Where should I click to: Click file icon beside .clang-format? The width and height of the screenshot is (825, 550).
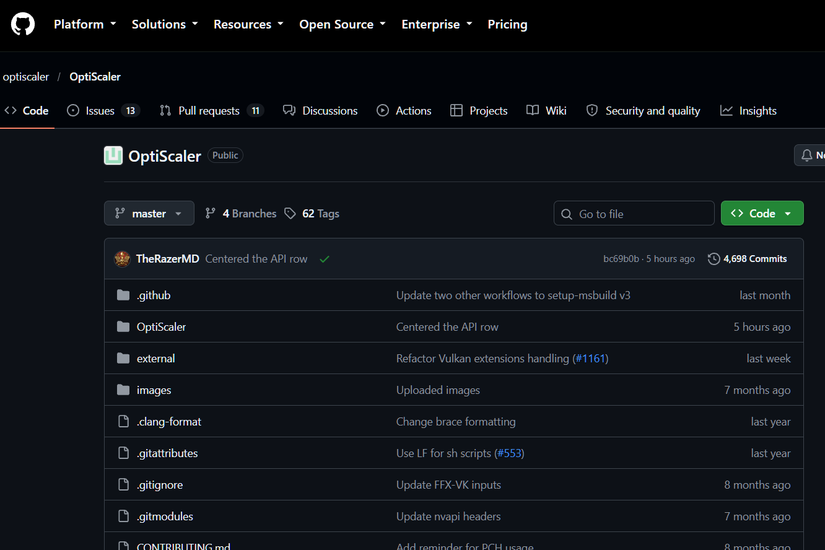(123, 422)
